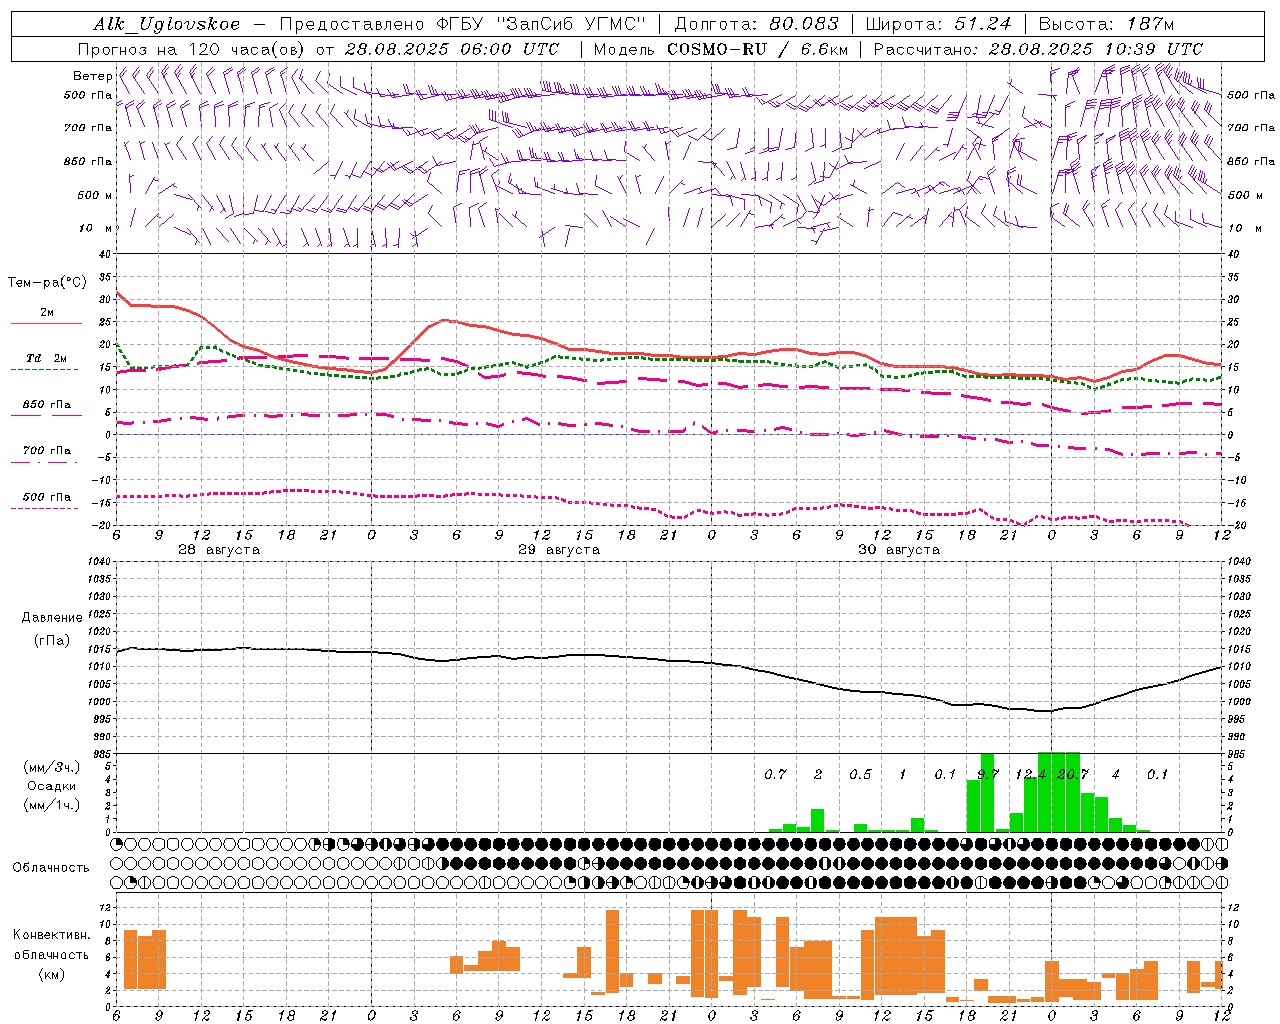Click the "9.7" precipitation total value

pyautogui.click(x=987, y=775)
